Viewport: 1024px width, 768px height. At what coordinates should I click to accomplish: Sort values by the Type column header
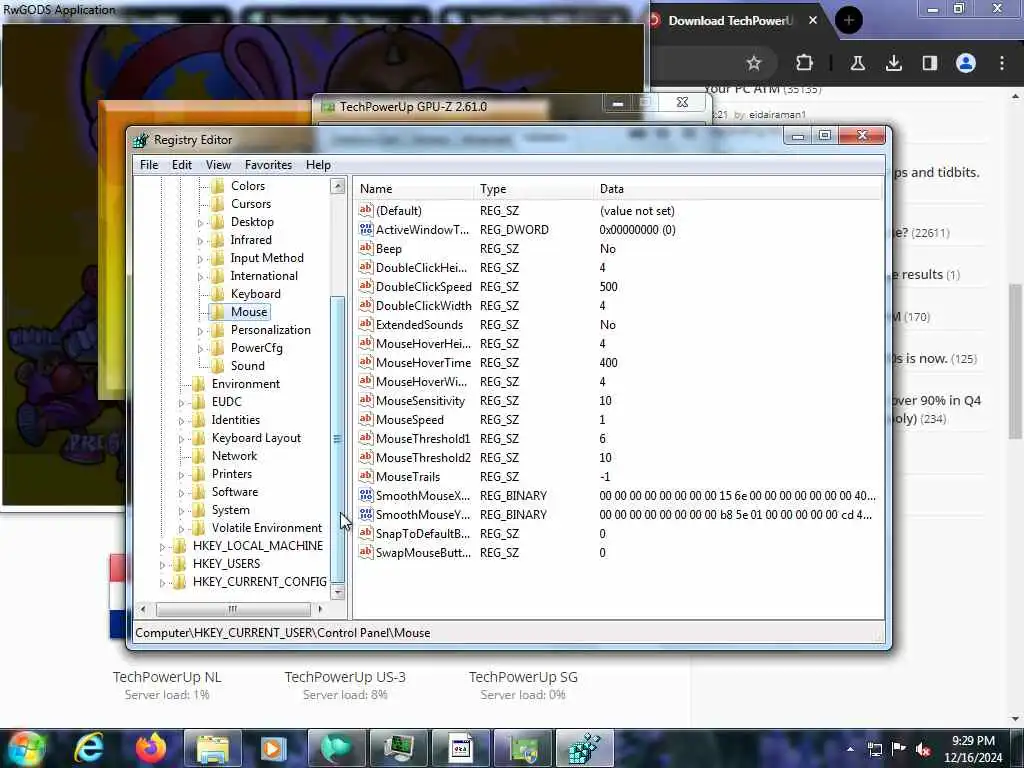coord(534,189)
